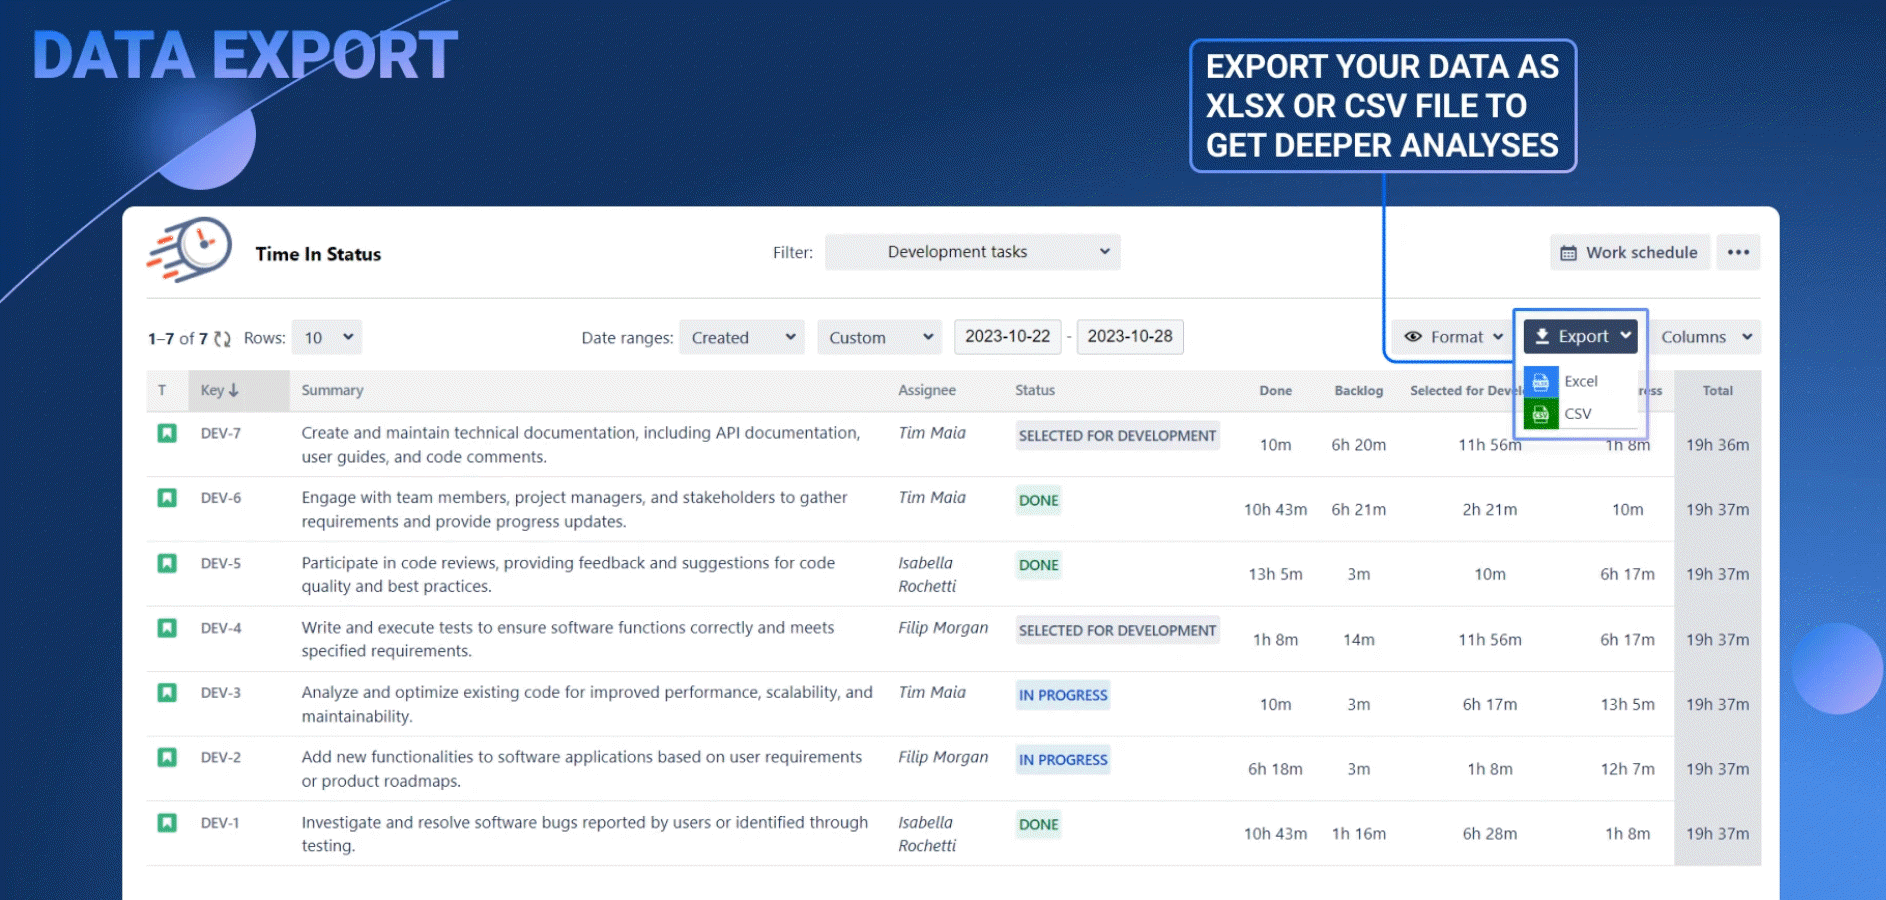Click the calendar icon on Work schedule button
Viewport: 1886px width, 900px height.
click(x=1567, y=252)
